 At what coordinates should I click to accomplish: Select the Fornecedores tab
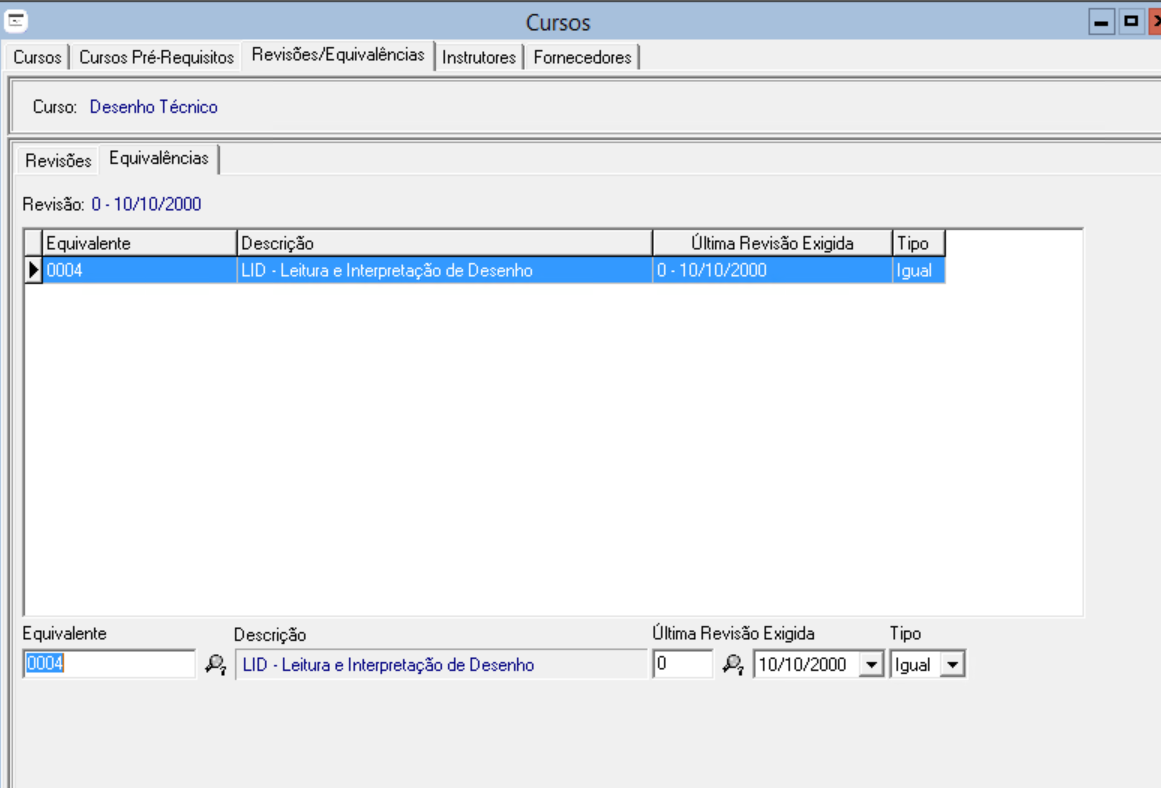pos(582,57)
